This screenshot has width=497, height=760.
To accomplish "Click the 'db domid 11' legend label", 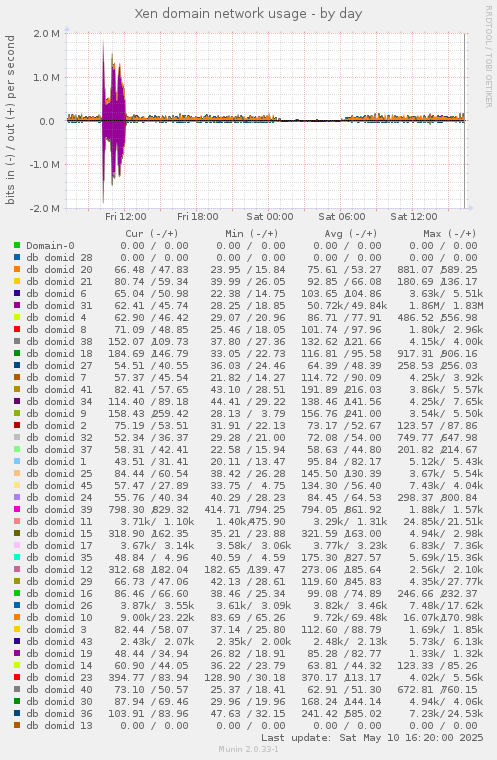I will coord(59,522).
